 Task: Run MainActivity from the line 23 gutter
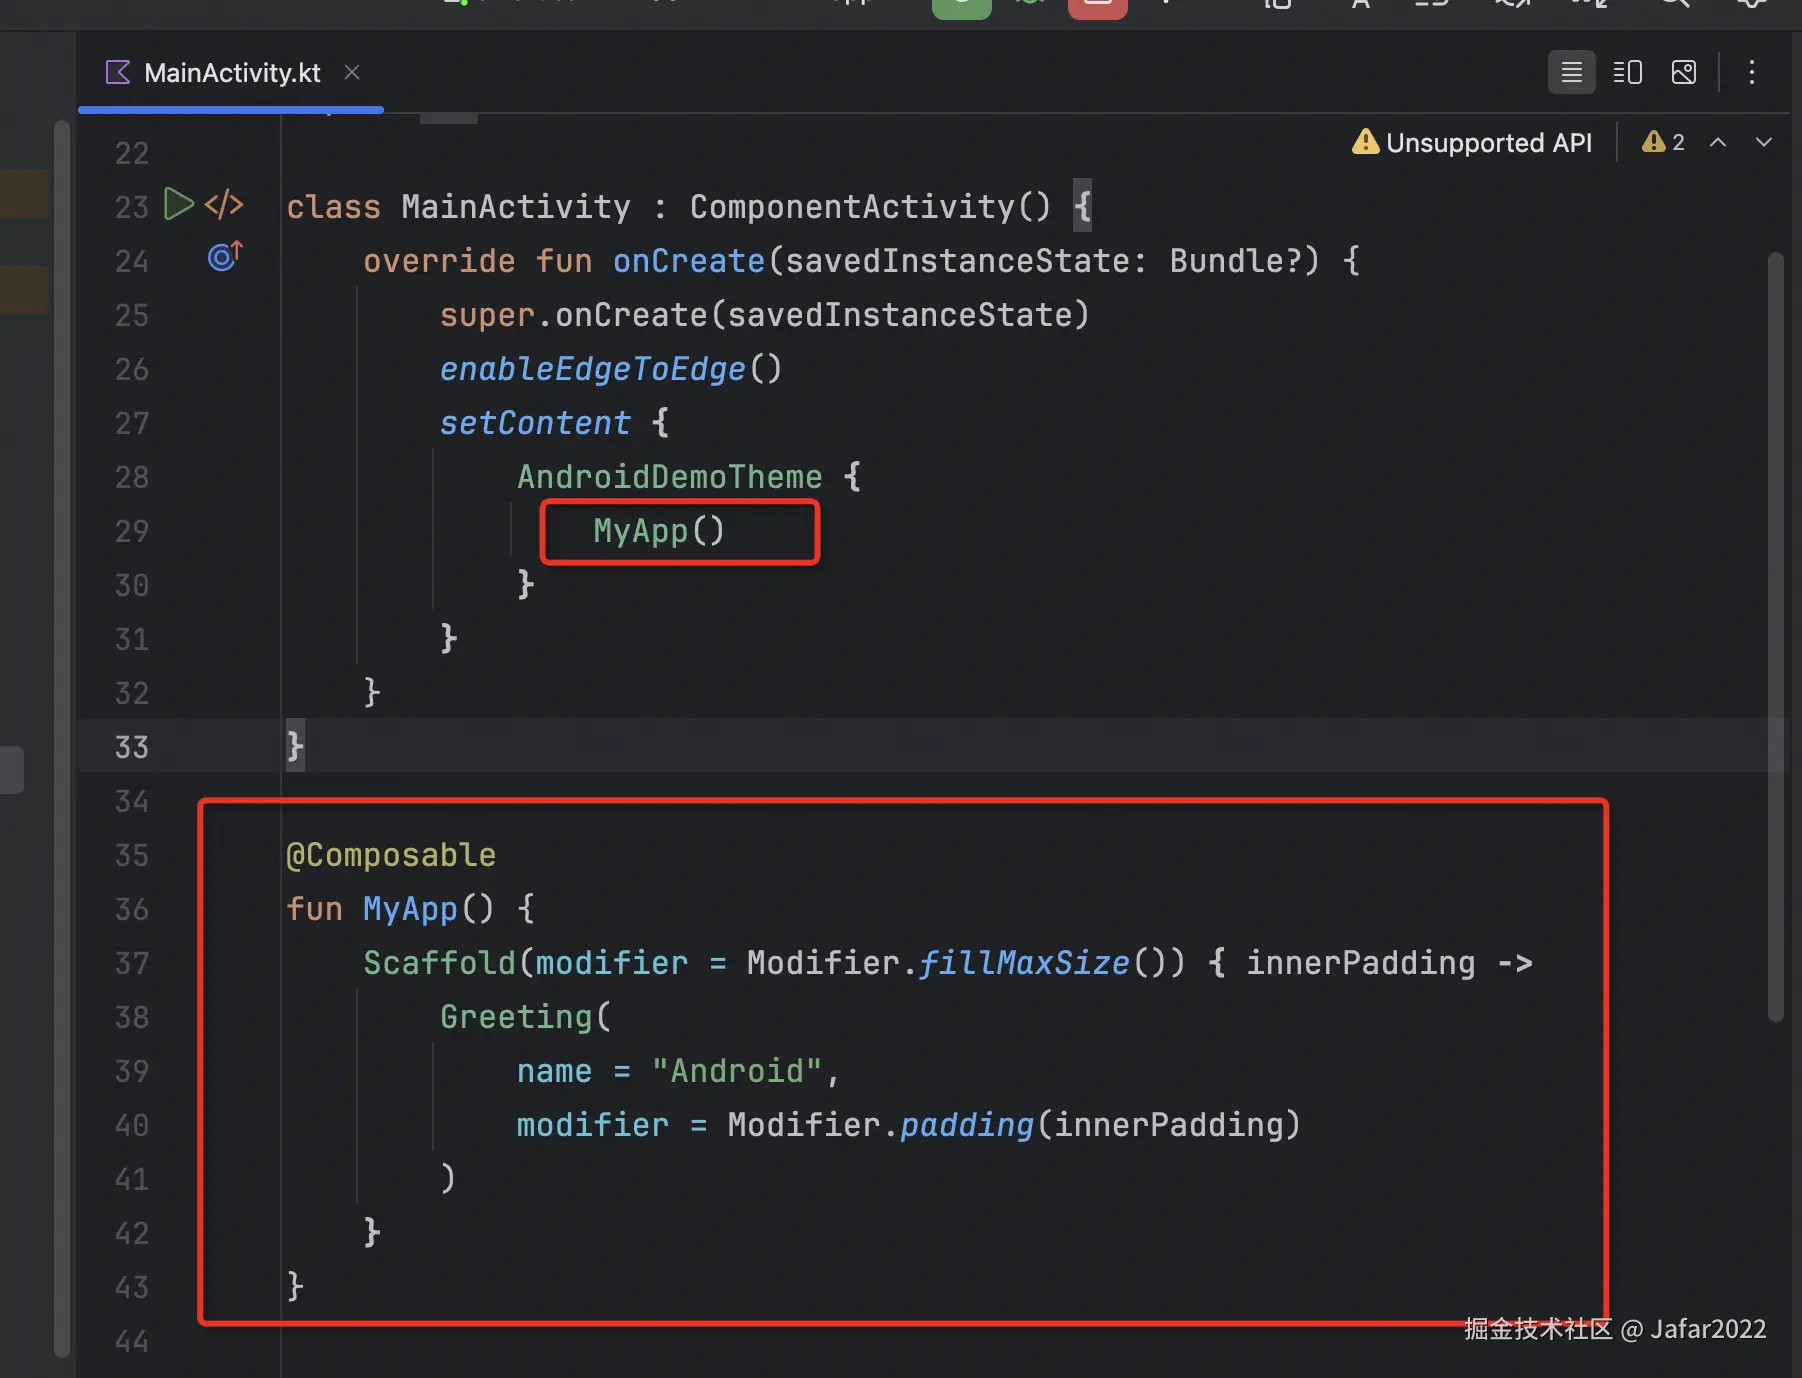click(x=179, y=204)
